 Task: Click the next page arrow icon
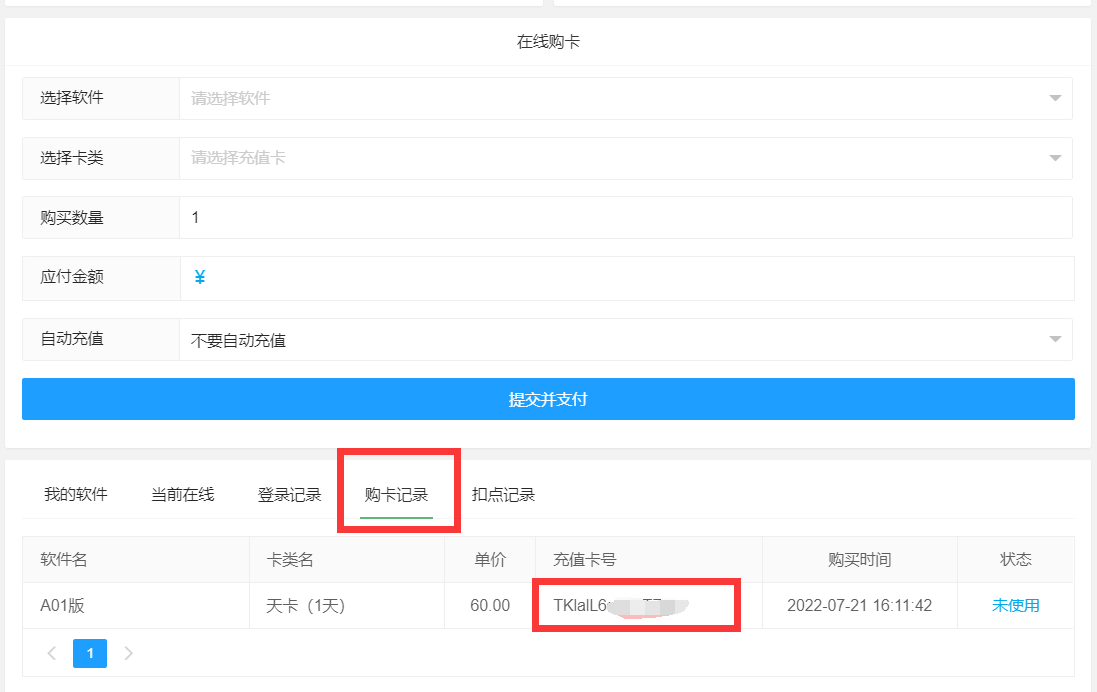click(128, 654)
